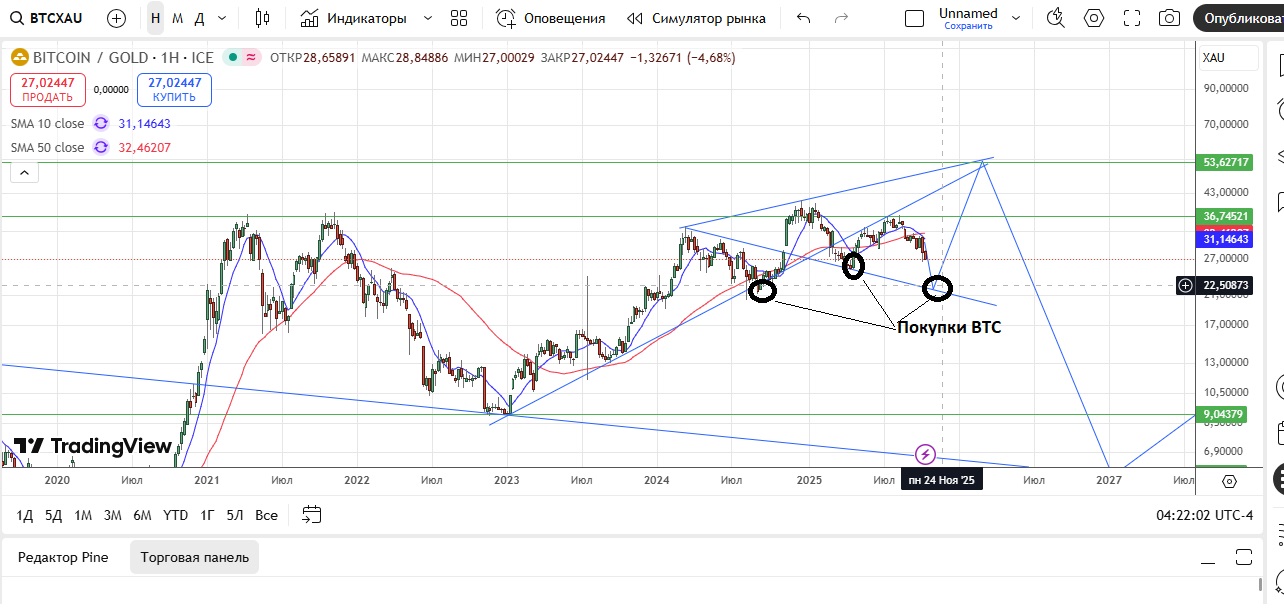Click the undo arrow

click(x=804, y=18)
